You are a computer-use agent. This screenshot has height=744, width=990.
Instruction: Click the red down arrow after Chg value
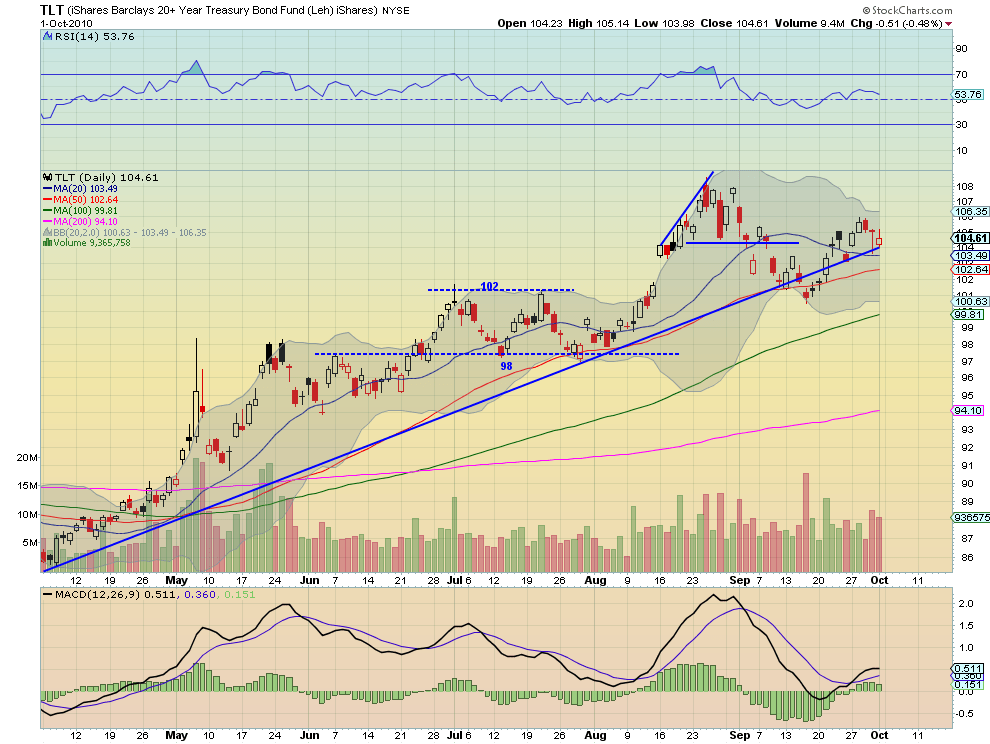pyautogui.click(x=949, y=24)
